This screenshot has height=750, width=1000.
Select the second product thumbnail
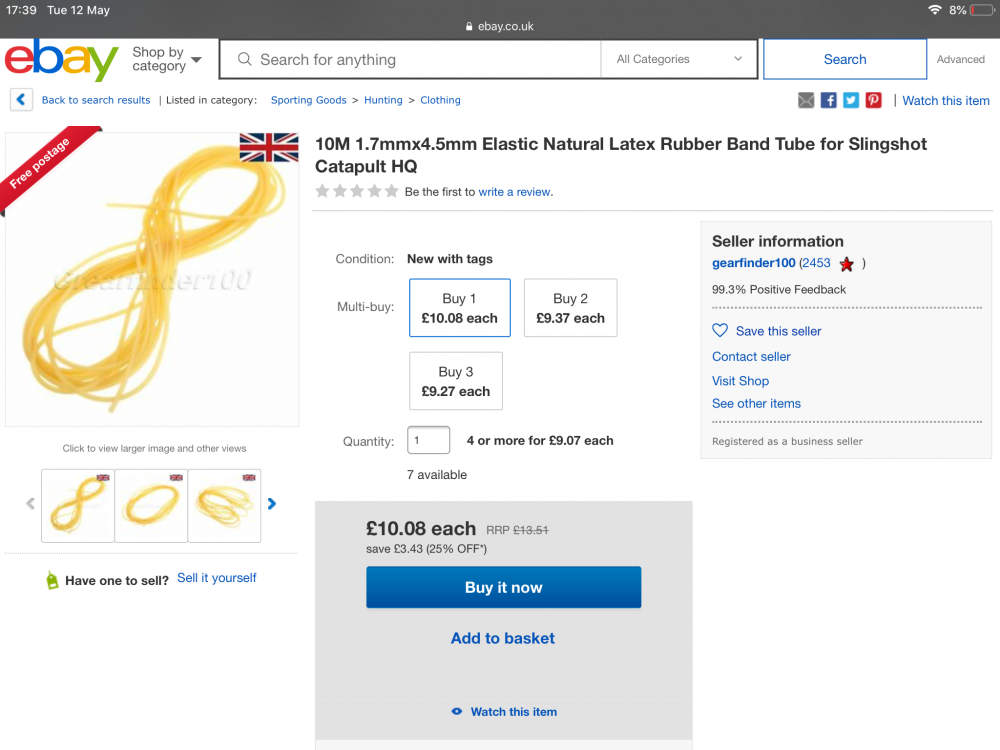tap(151, 506)
